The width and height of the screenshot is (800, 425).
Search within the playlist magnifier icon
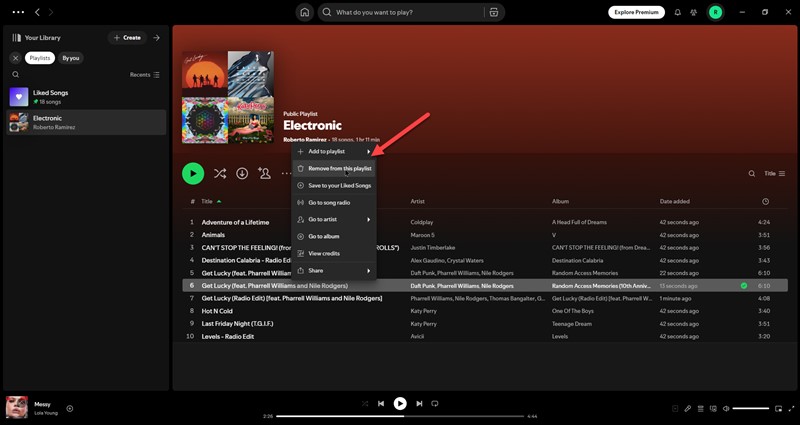point(752,173)
